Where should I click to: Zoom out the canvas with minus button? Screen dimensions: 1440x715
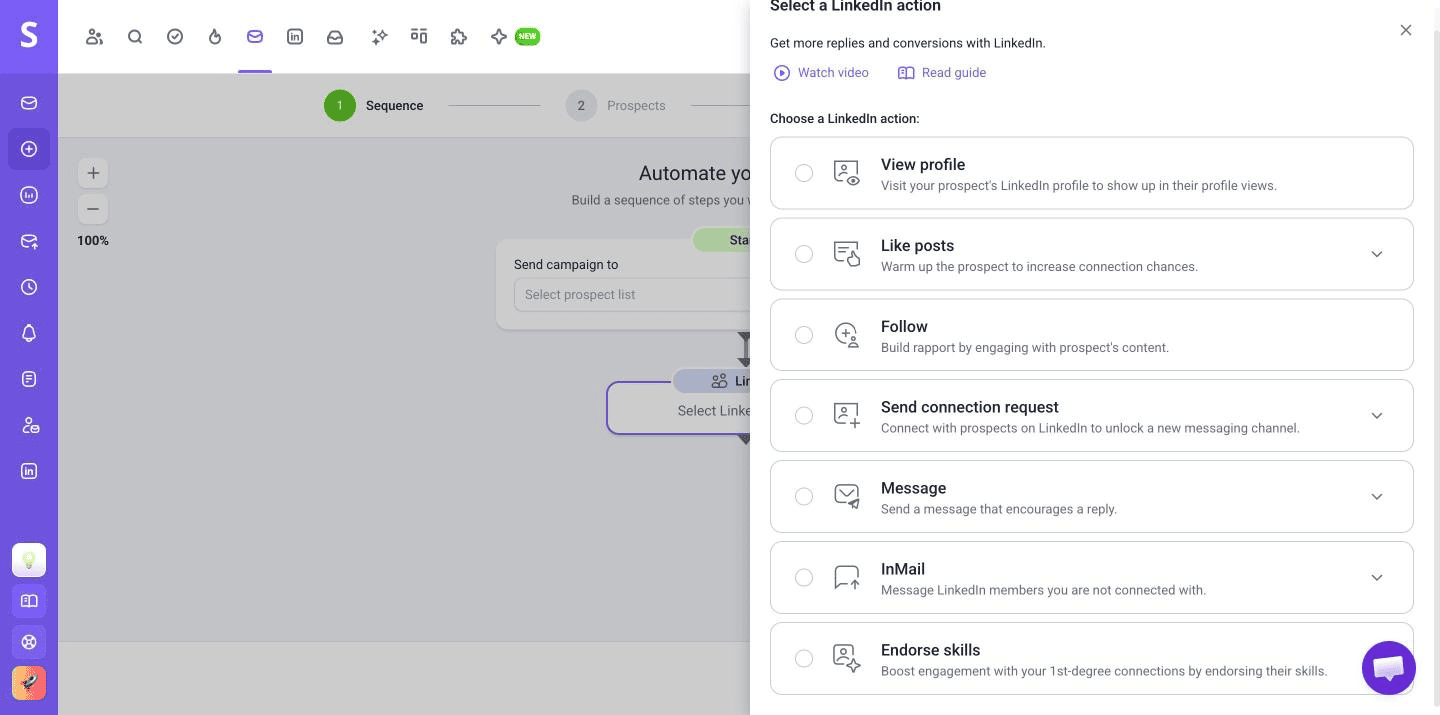coord(93,209)
